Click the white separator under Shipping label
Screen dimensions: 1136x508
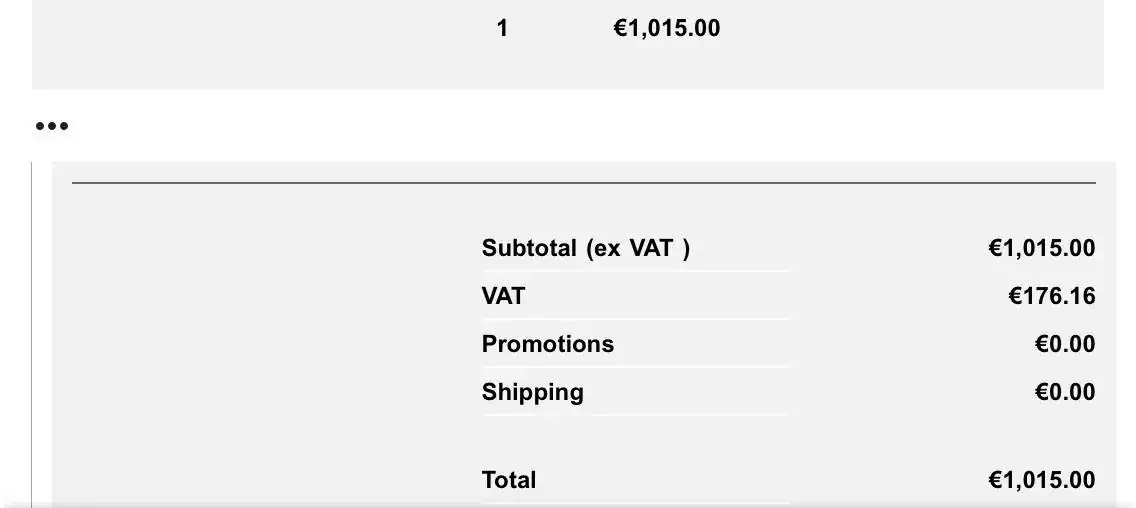click(x=635, y=414)
